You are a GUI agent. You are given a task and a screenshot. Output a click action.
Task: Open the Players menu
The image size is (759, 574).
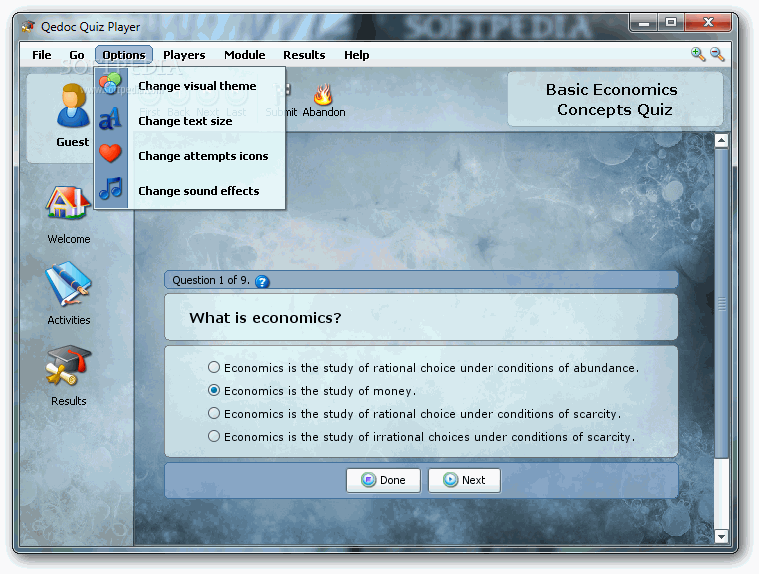click(184, 55)
